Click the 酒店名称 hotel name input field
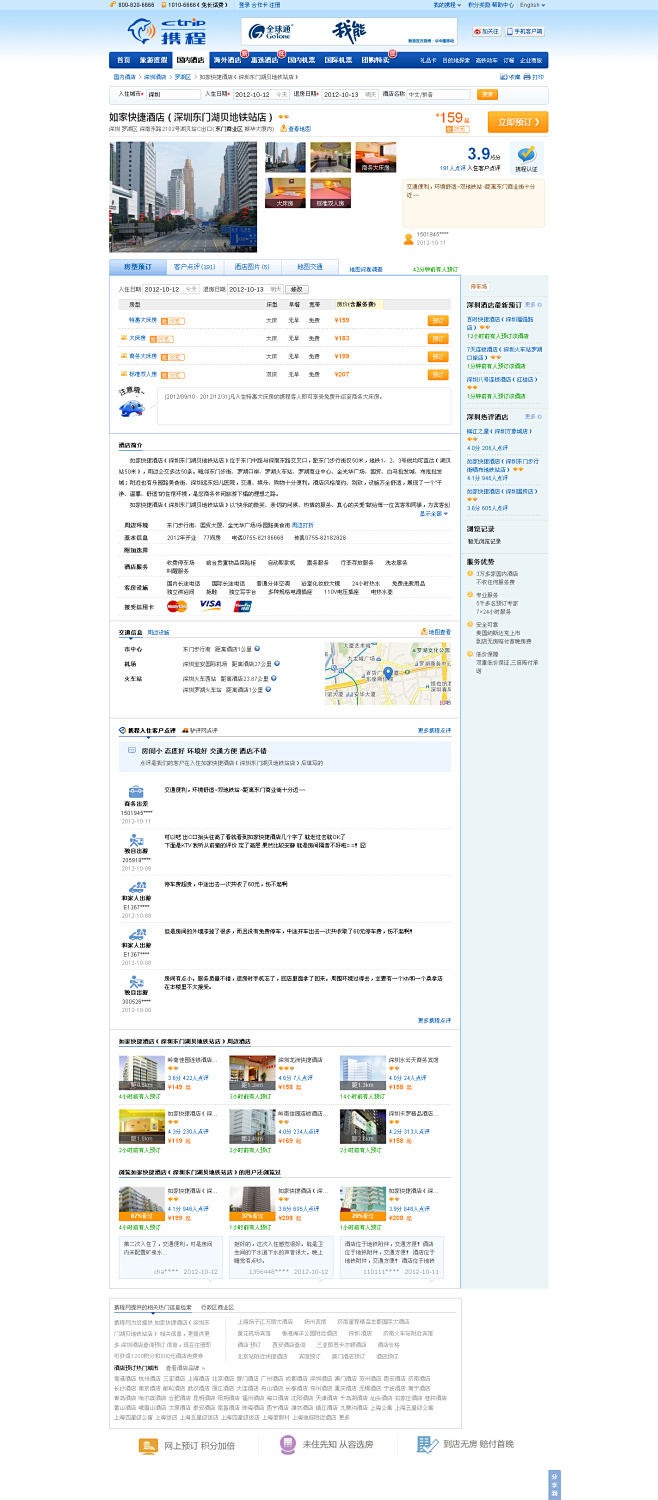The height and width of the screenshot is (1500, 658). point(438,94)
